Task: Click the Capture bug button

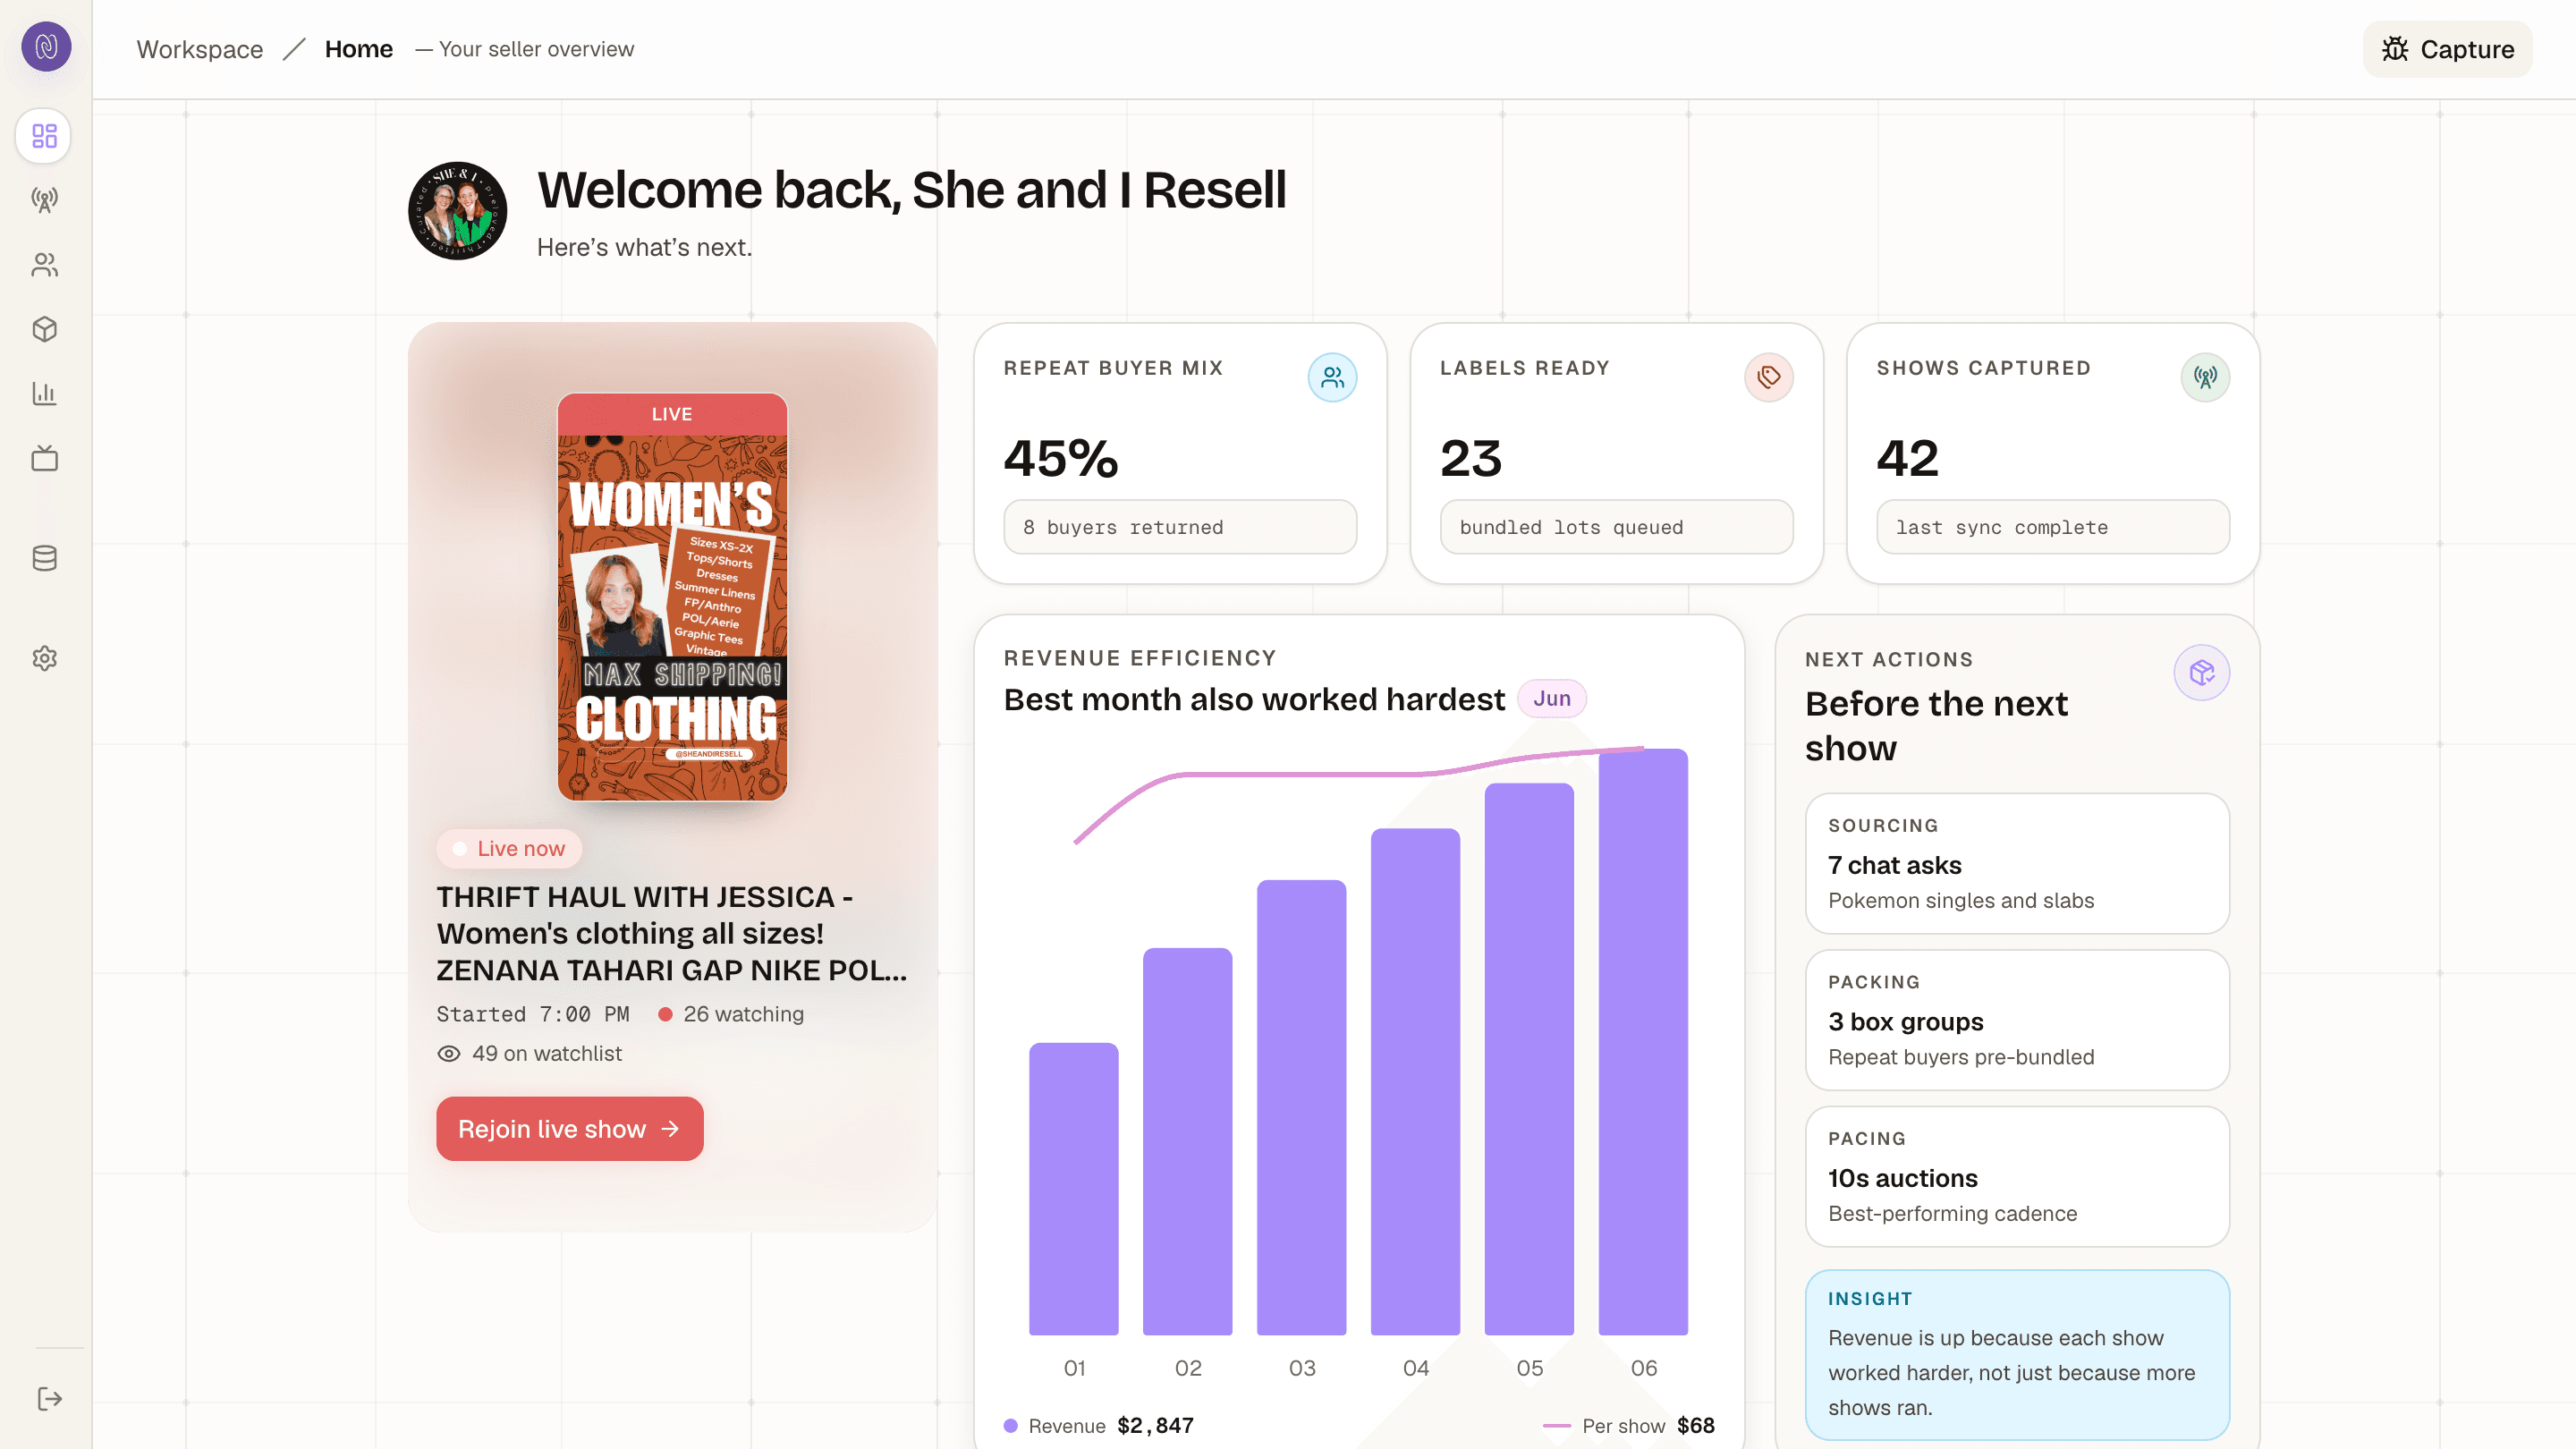Action: tap(2447, 49)
